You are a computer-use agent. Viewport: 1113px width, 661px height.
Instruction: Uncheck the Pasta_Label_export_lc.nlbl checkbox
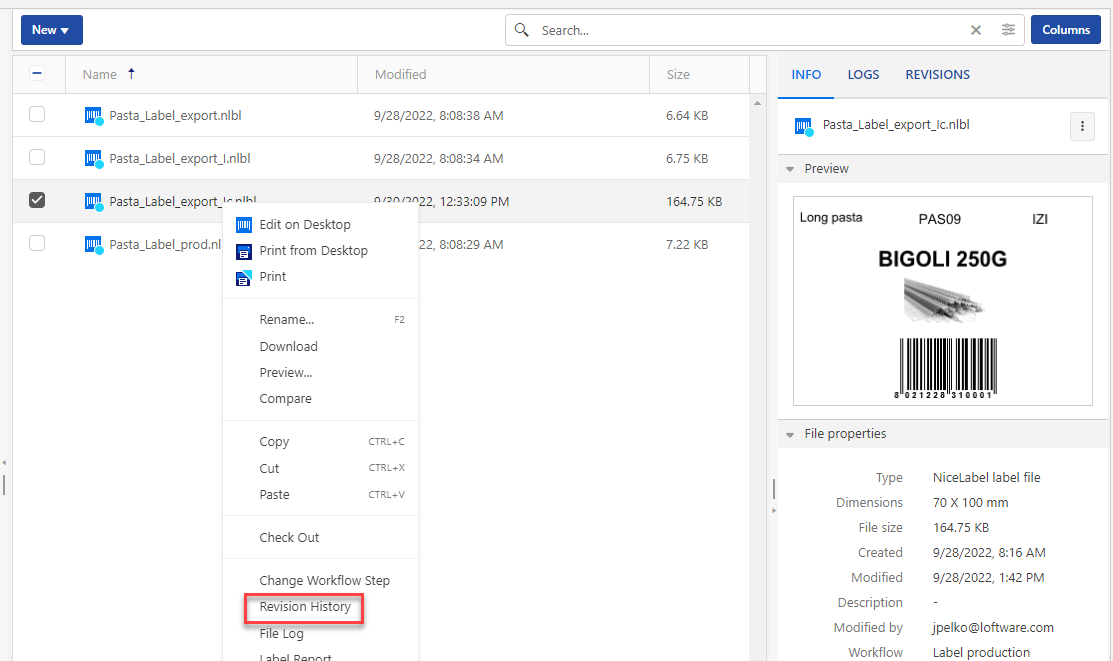(x=37, y=201)
